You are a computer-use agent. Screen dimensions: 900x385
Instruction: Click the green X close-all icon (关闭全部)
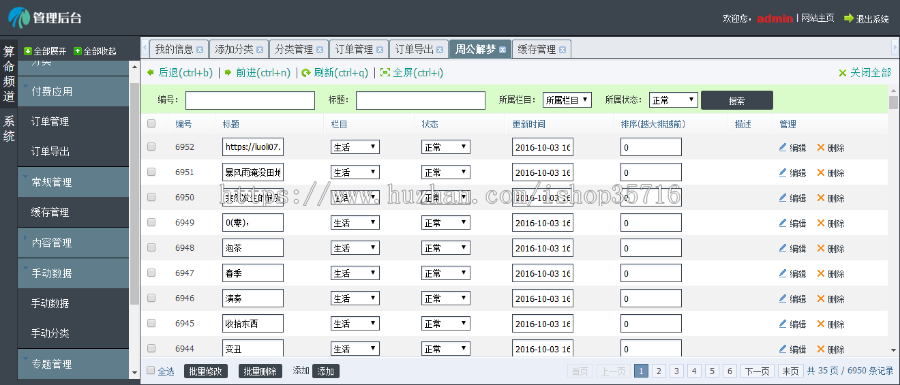tap(843, 73)
